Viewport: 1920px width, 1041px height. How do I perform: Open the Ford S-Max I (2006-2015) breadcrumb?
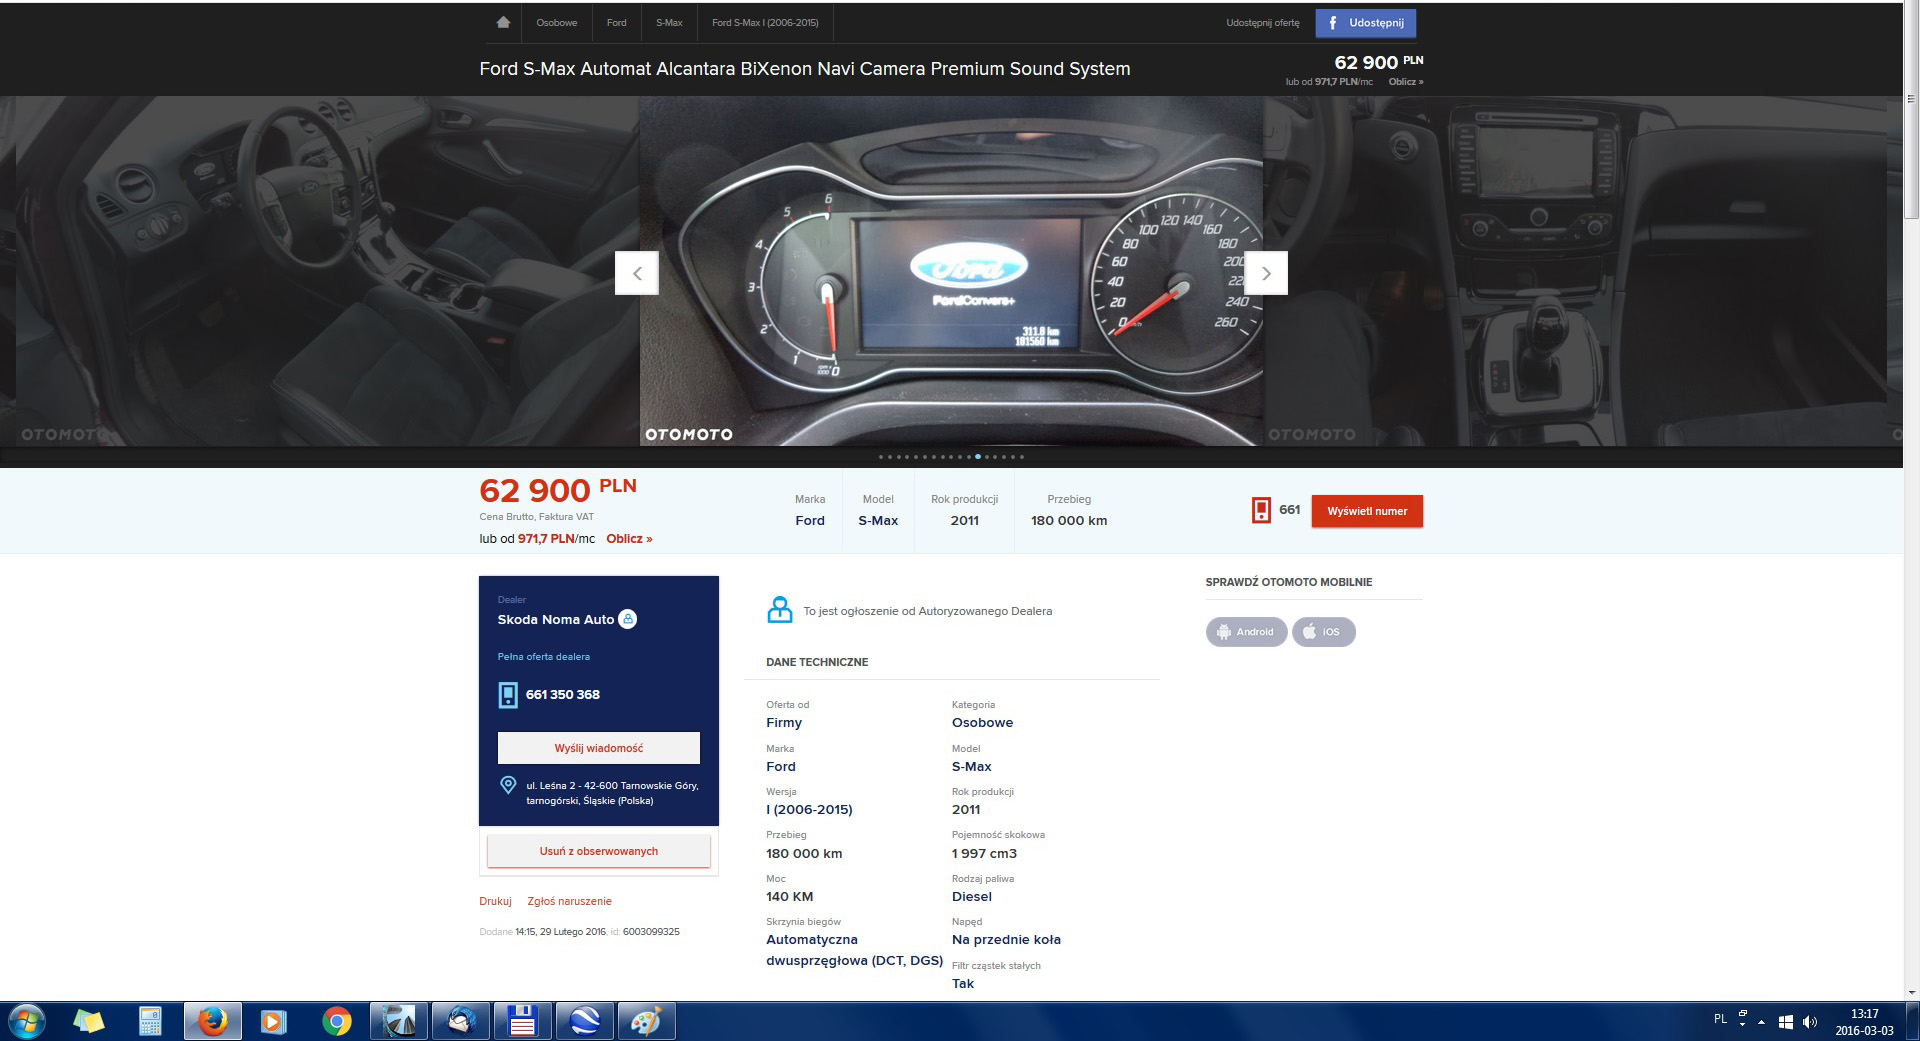click(x=765, y=22)
